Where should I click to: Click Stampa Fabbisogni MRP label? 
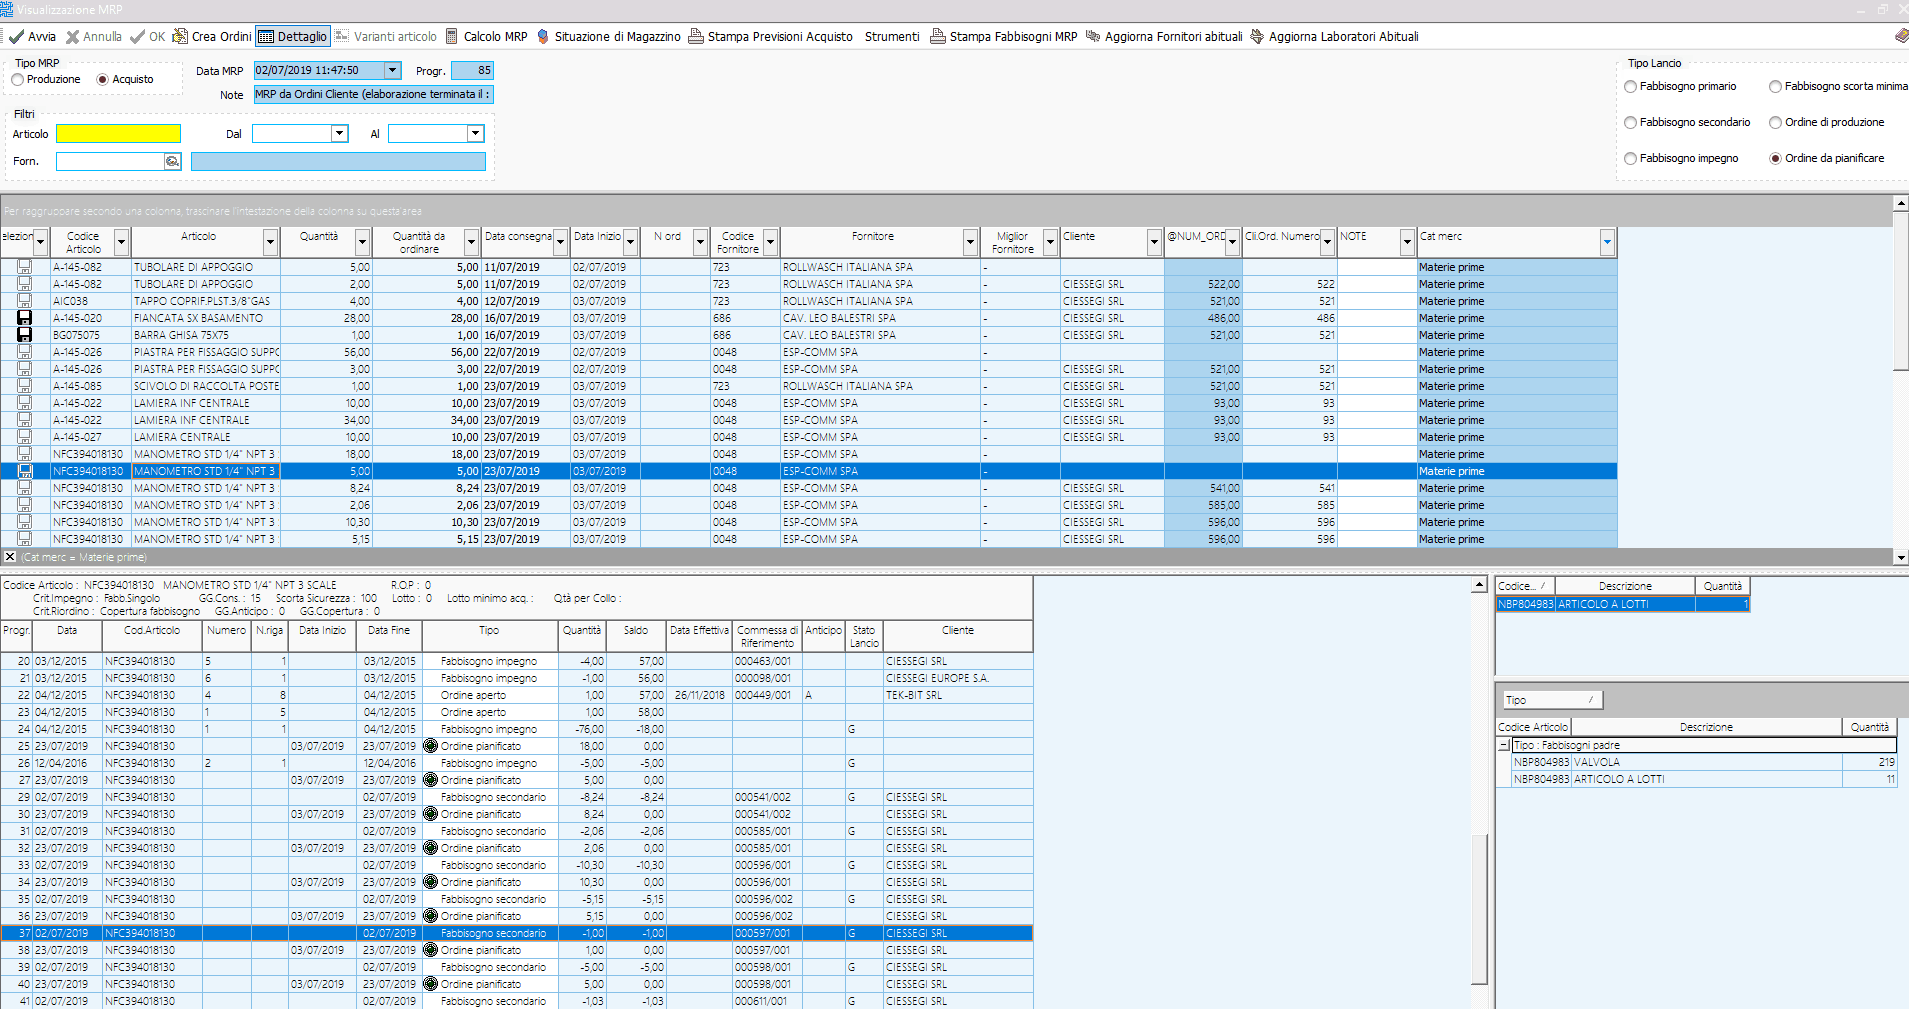(1013, 37)
